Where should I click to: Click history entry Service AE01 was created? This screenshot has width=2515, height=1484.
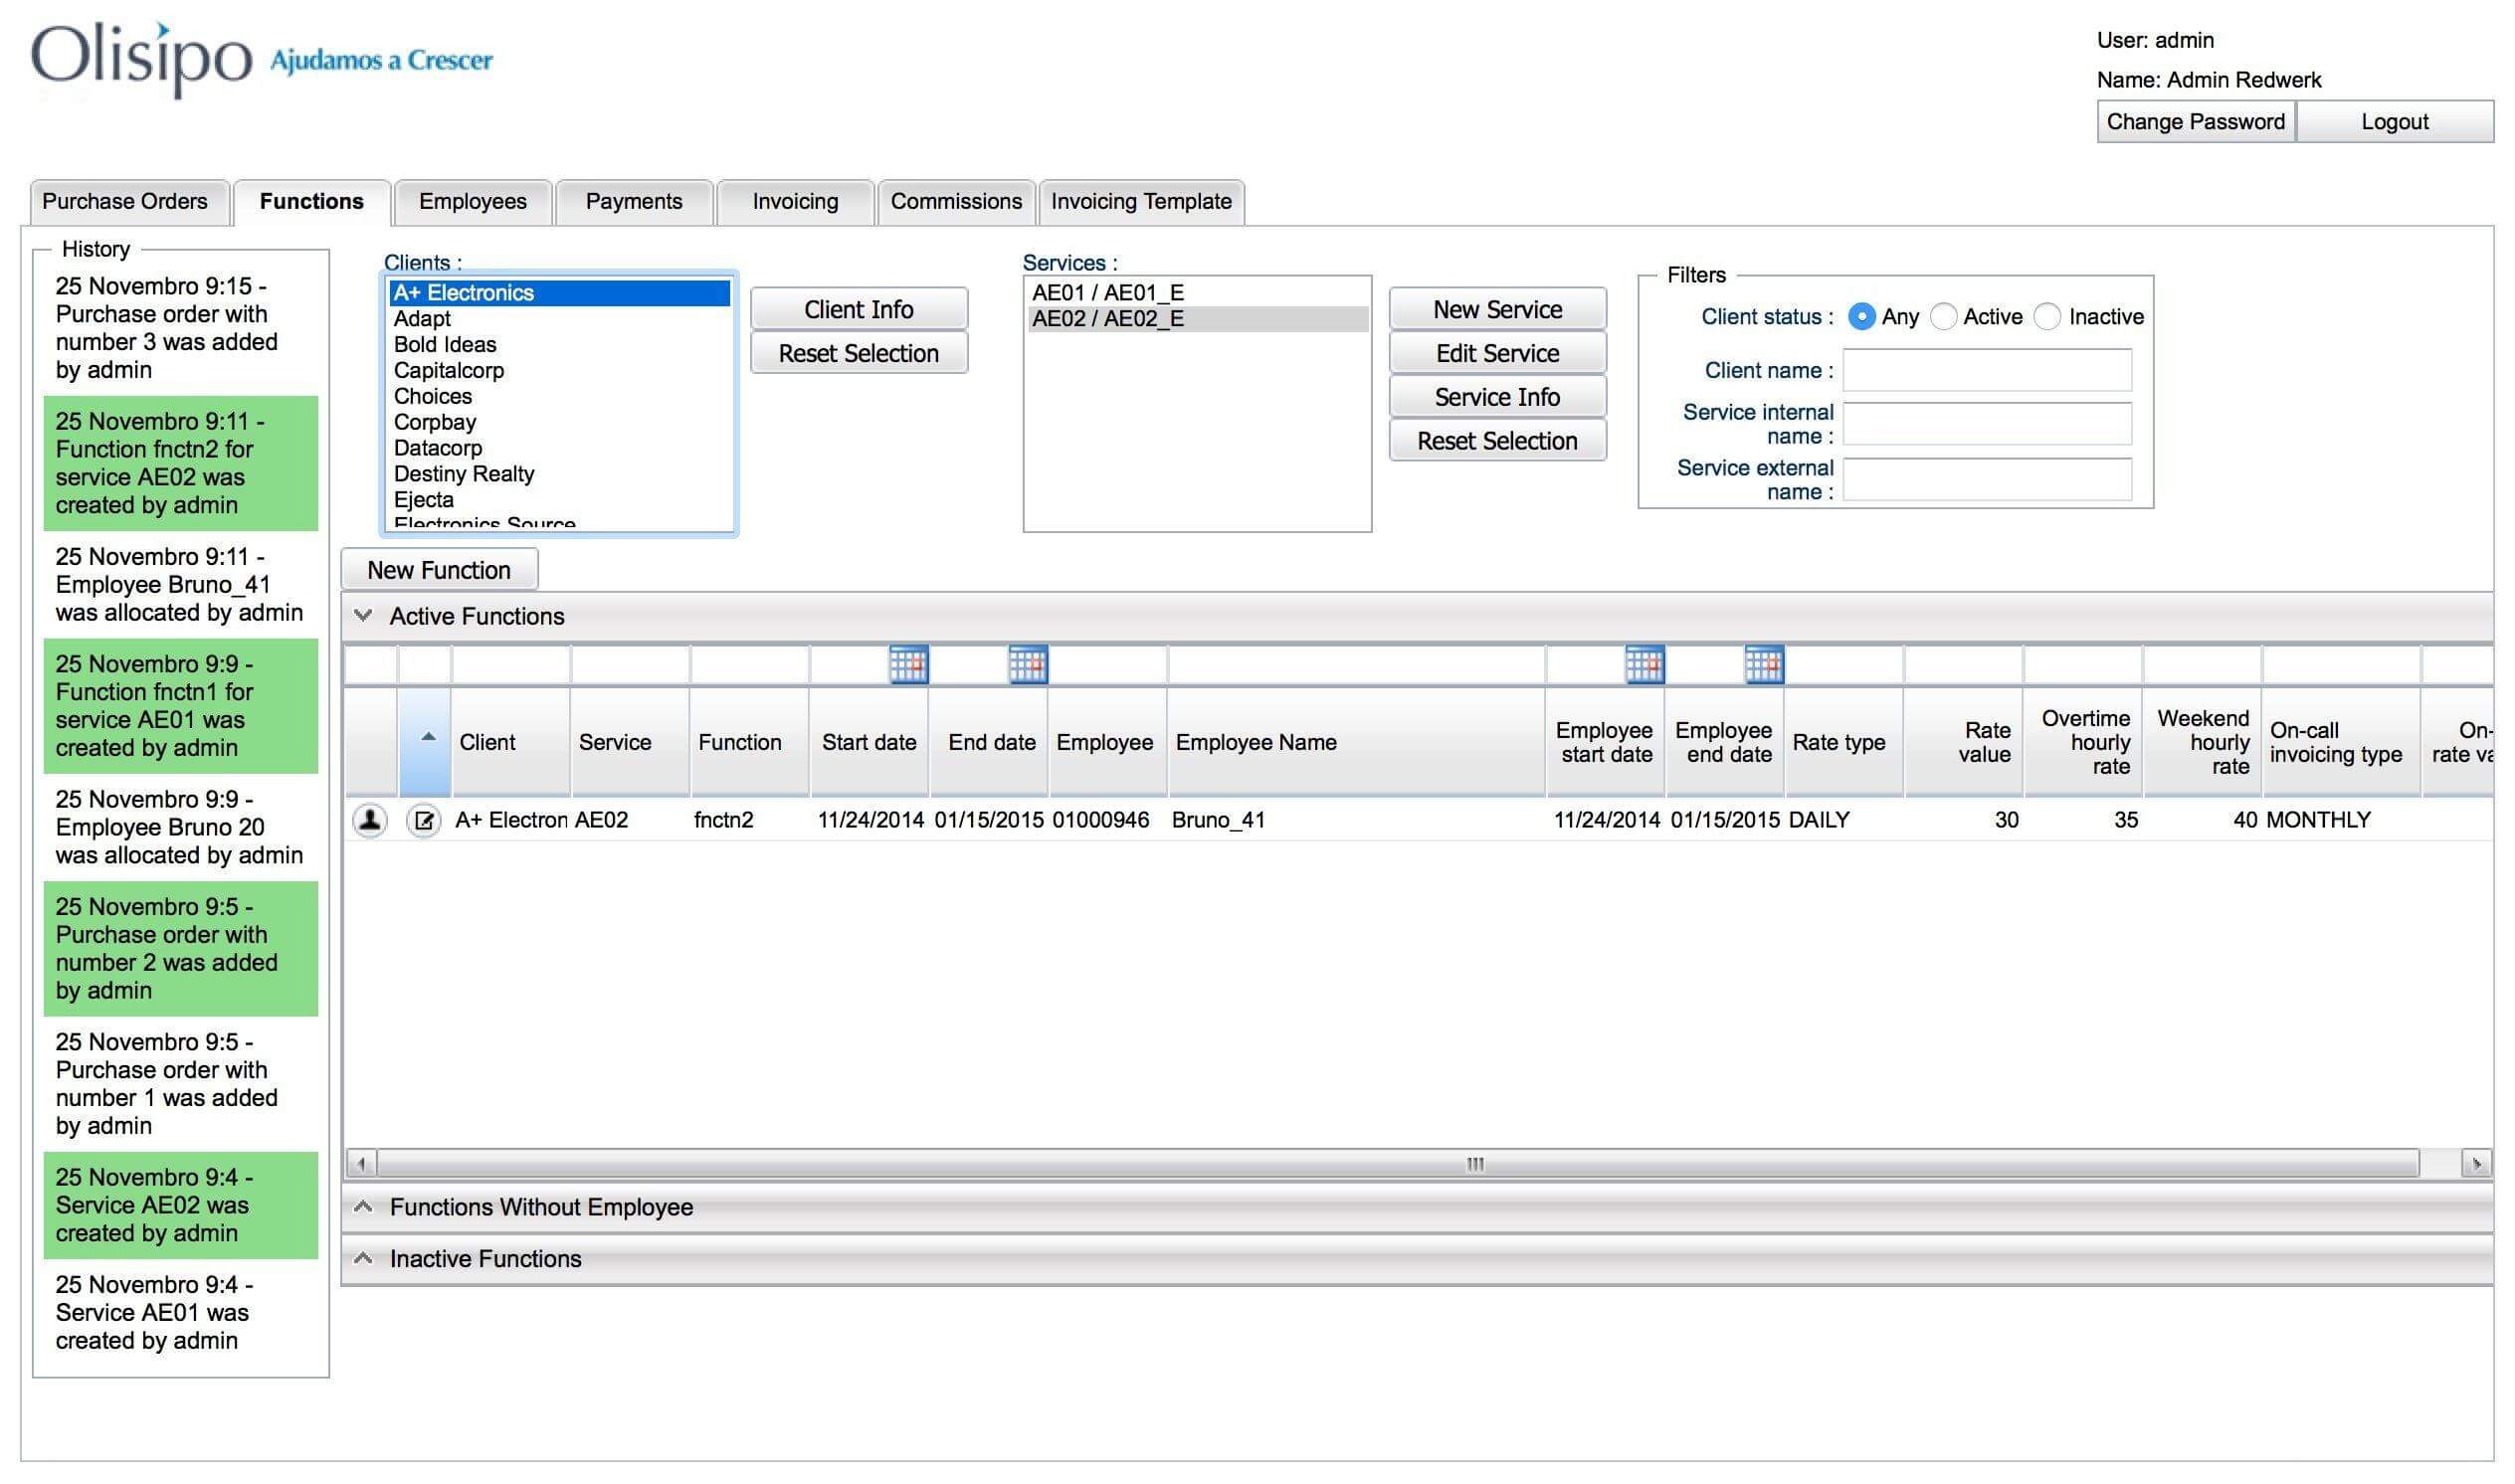(181, 1313)
